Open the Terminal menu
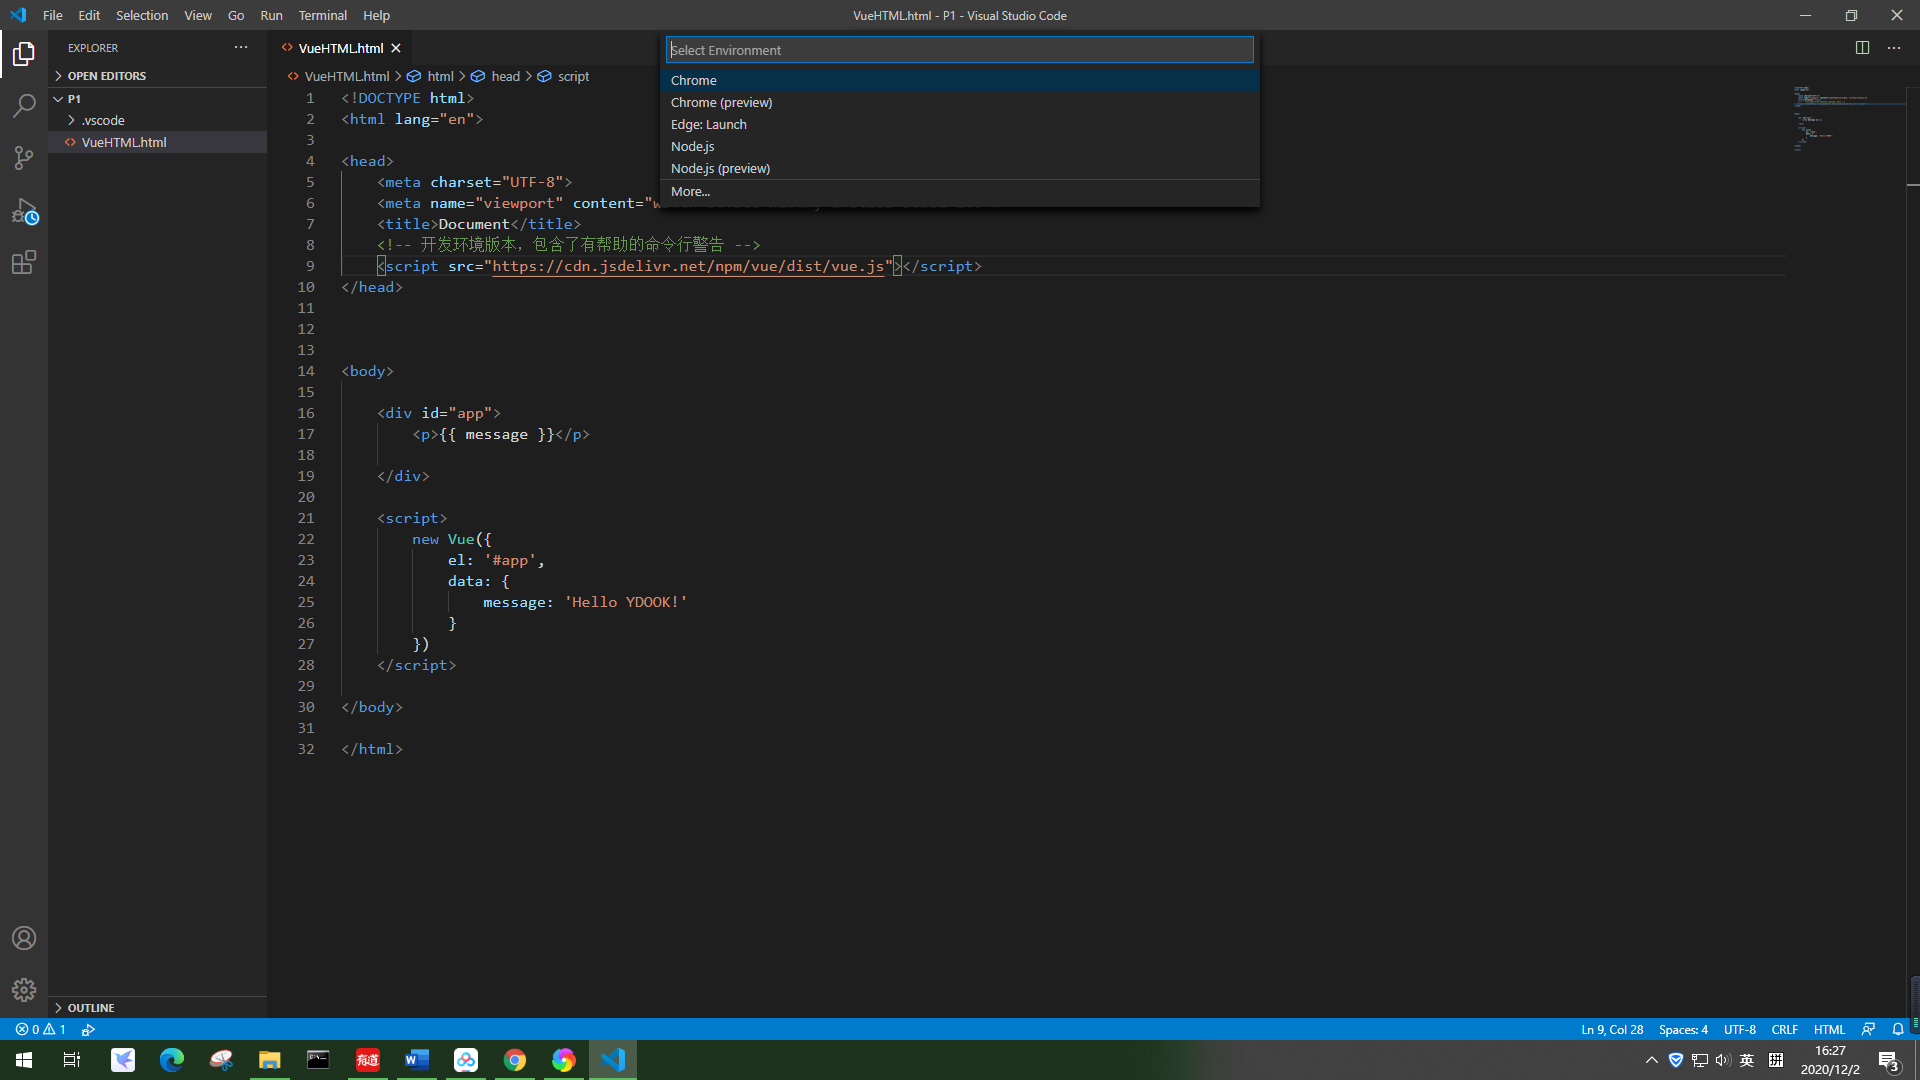The height and width of the screenshot is (1080, 1920). 323,15
